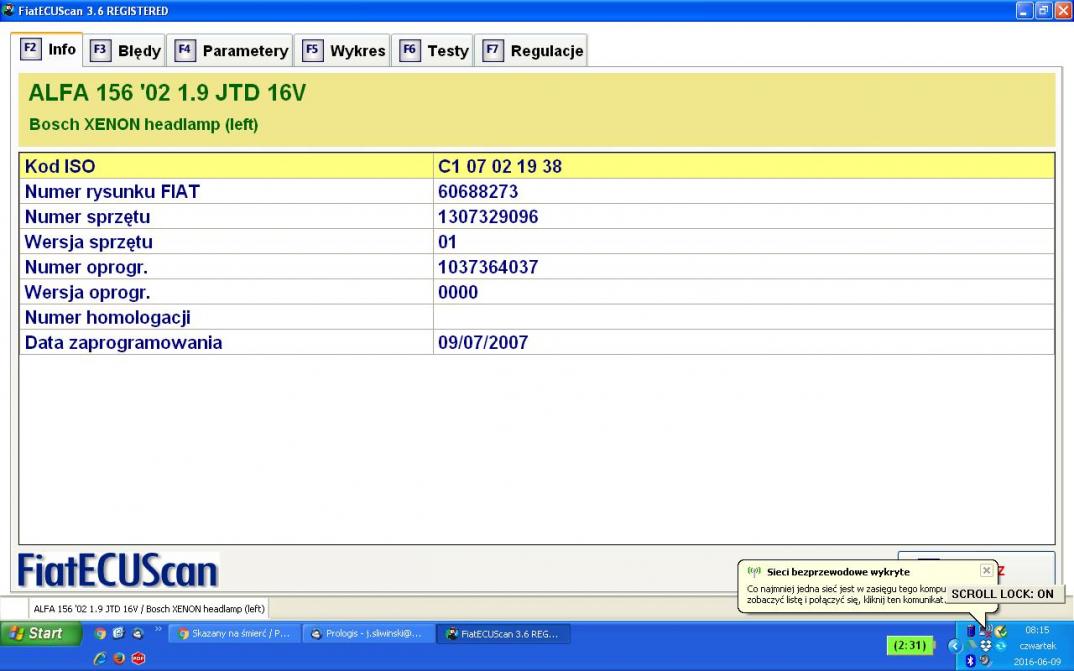Image resolution: width=1074 pixels, height=671 pixels.
Task: Switch to 'Skazany na śmierć' Chrome taskbar window
Action: coord(234,634)
